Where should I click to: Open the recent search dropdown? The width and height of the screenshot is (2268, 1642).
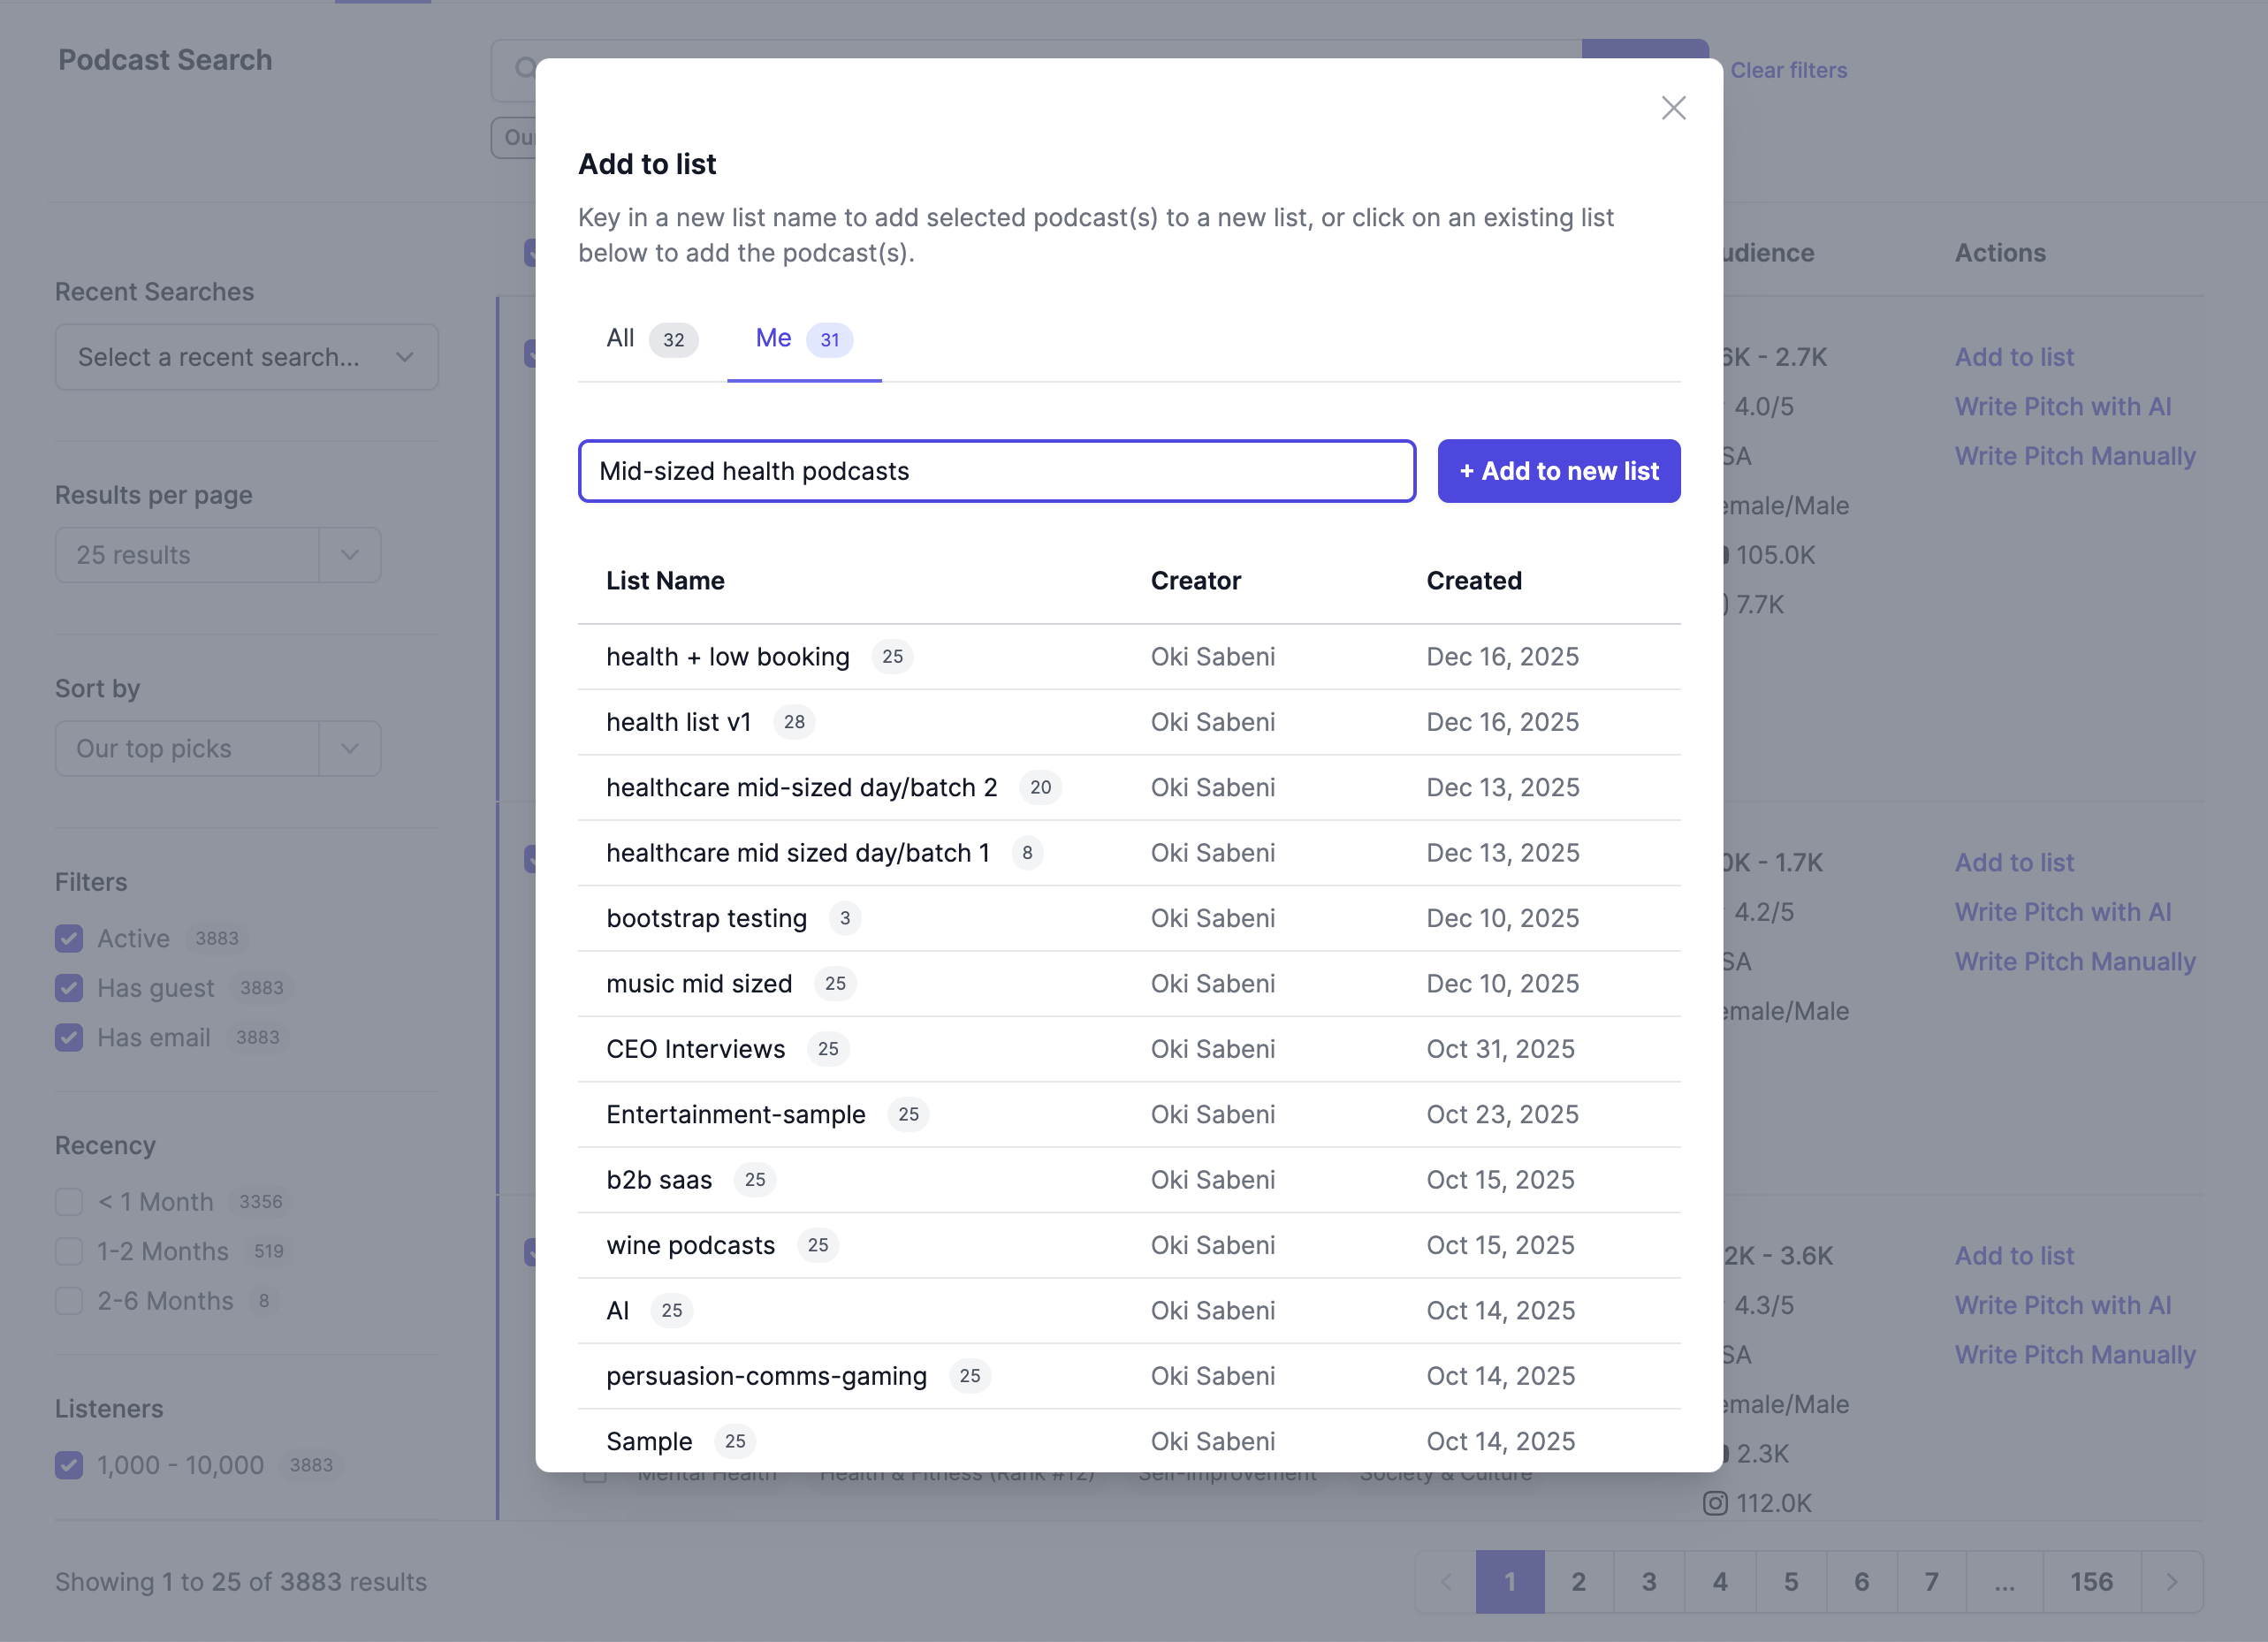(246, 357)
